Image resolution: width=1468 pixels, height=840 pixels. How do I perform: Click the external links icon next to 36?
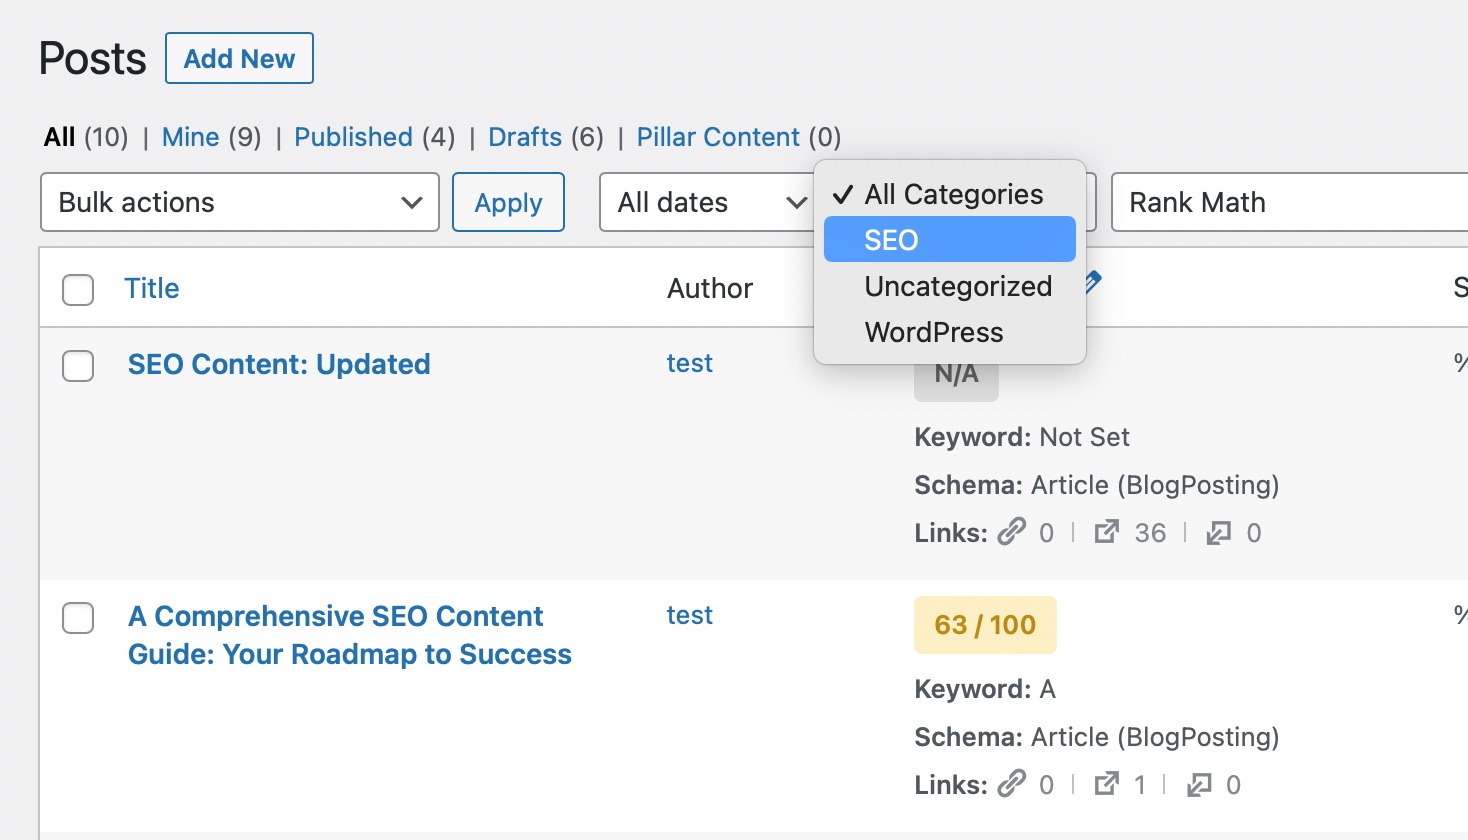tap(1106, 531)
